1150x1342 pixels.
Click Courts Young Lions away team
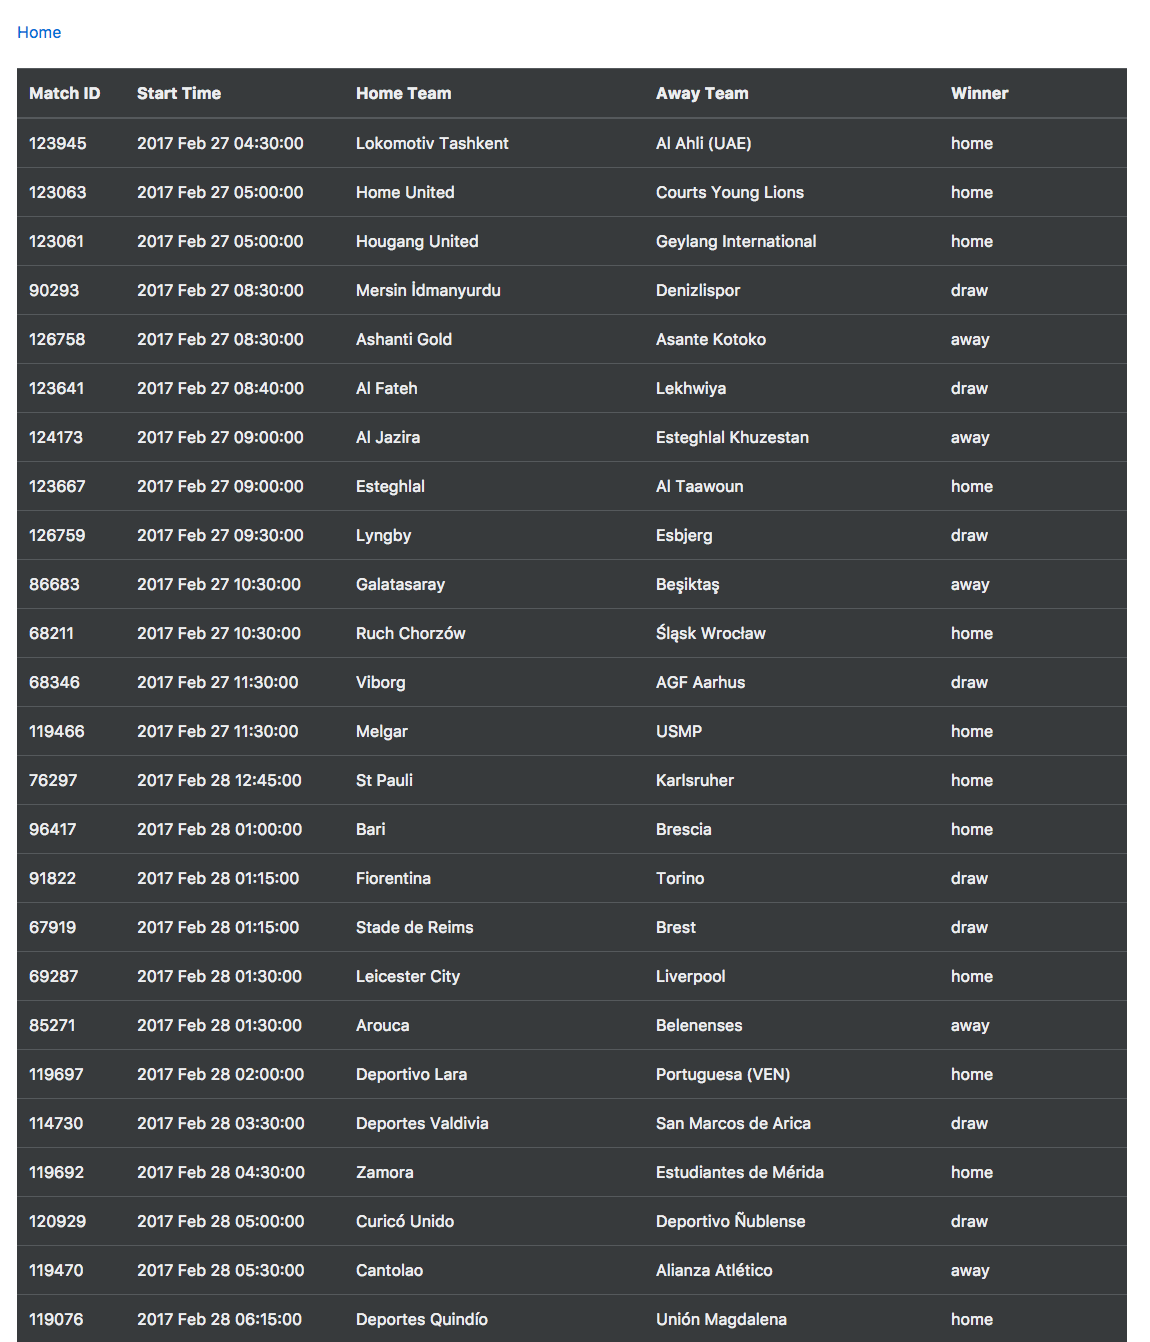[729, 192]
